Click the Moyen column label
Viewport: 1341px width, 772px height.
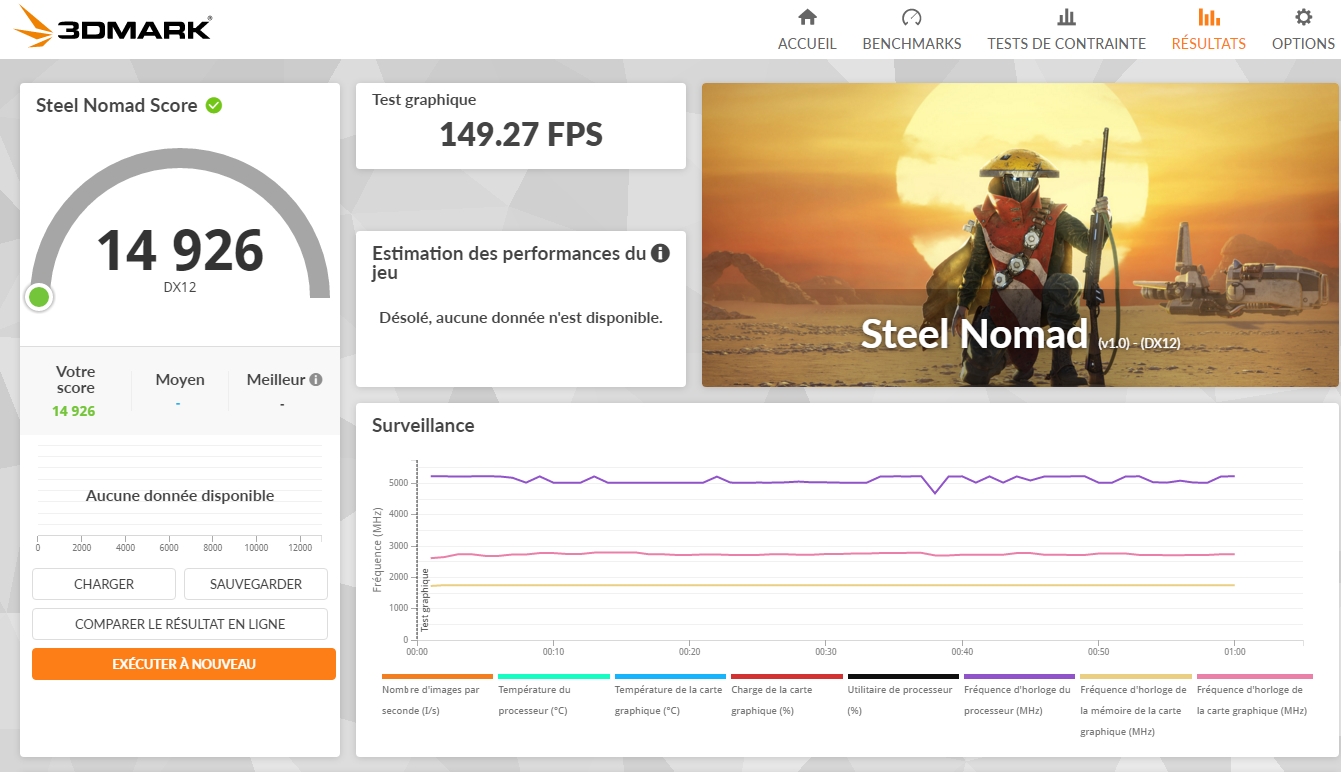(x=180, y=380)
